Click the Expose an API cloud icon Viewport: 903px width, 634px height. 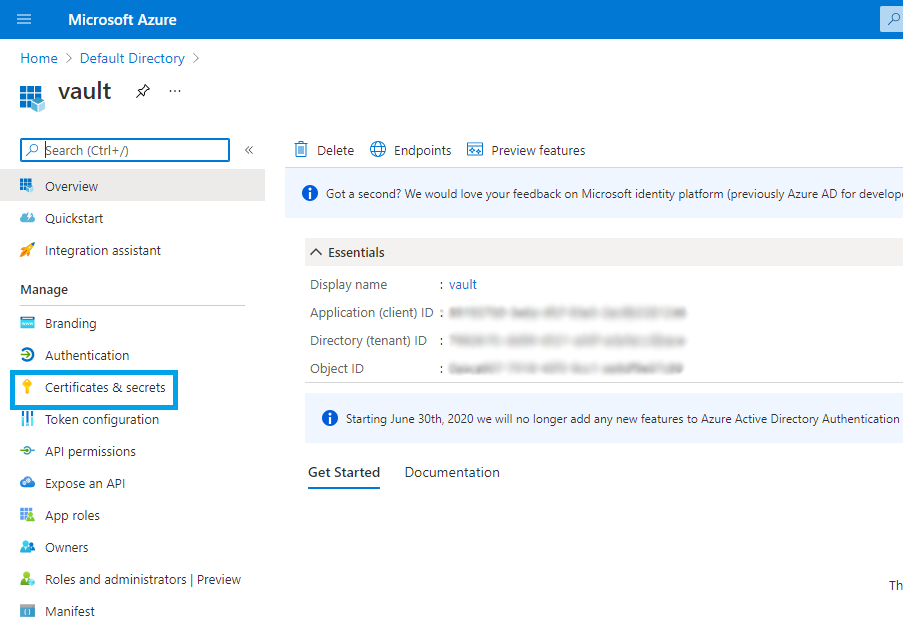coord(27,483)
